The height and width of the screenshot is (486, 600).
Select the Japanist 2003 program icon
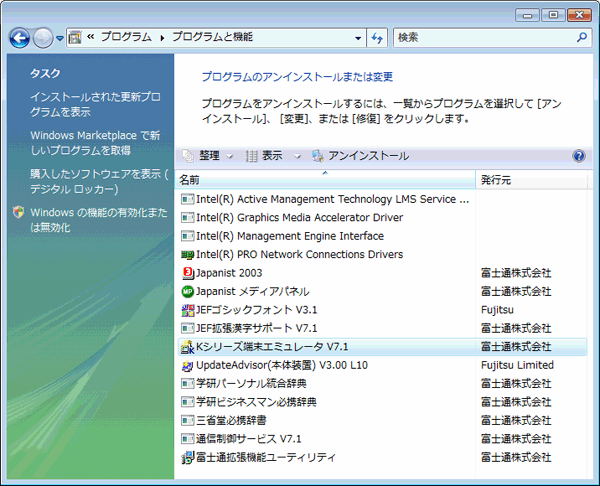click(188, 273)
